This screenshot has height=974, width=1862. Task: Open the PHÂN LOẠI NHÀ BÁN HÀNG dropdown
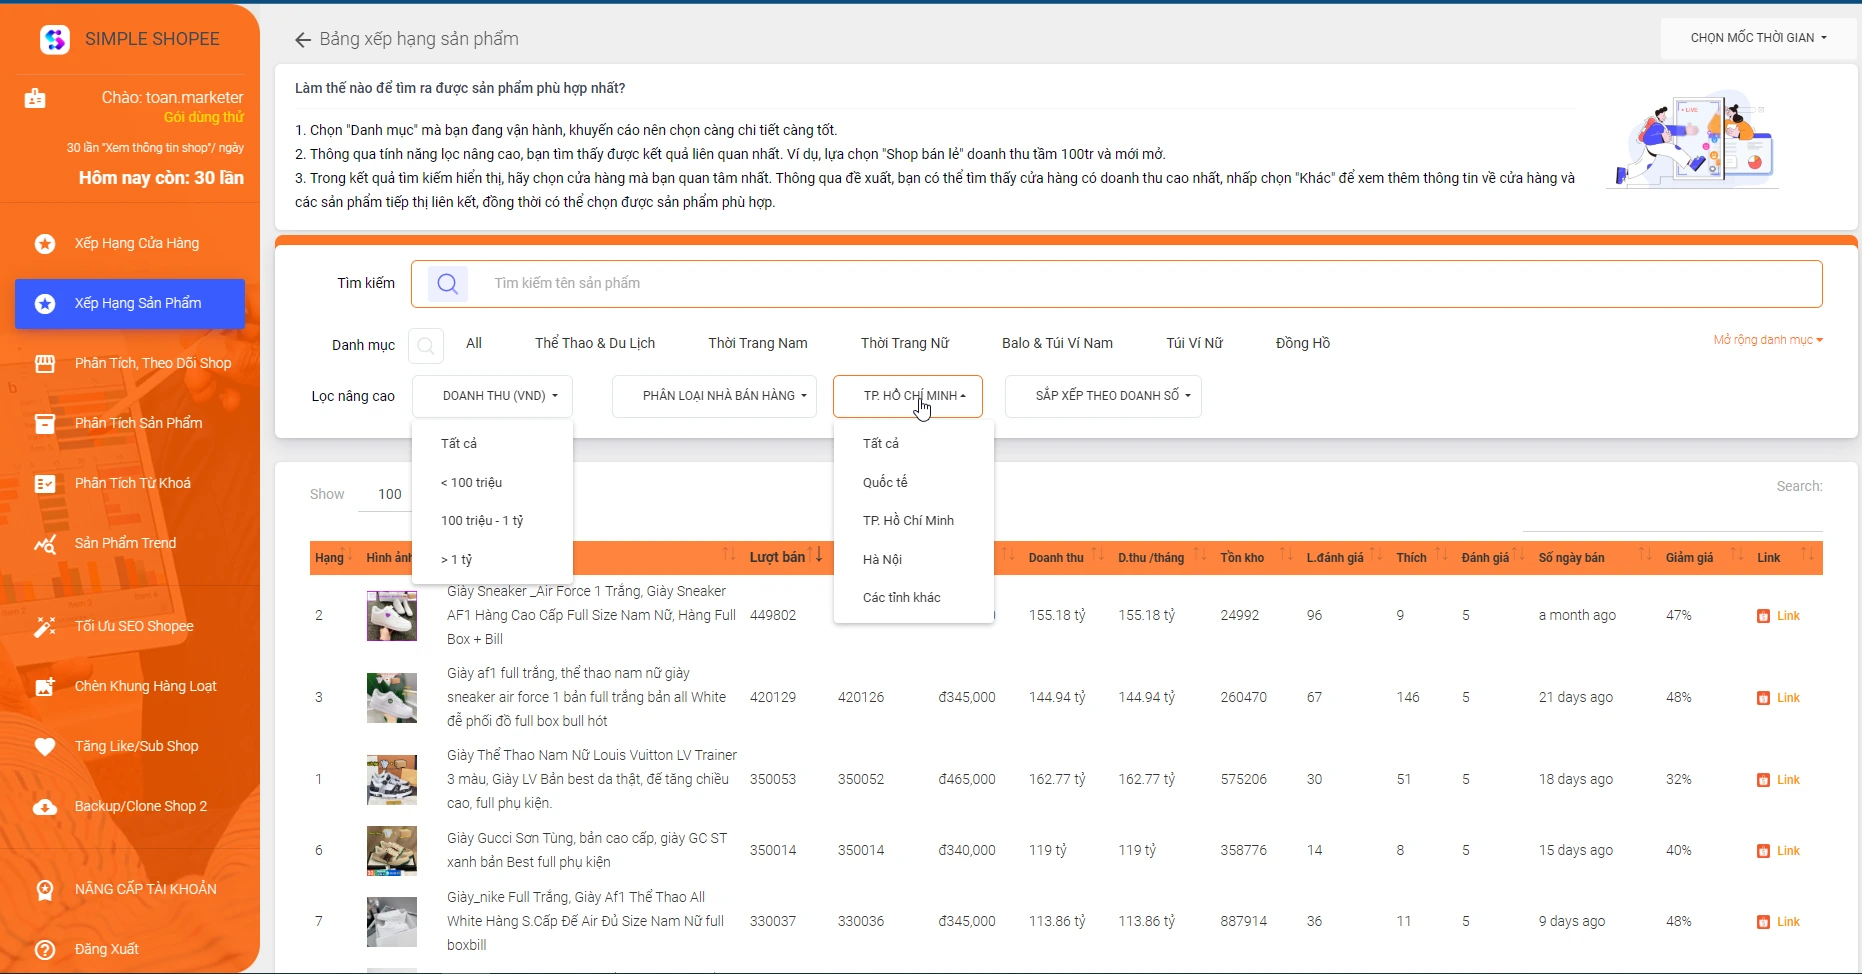714,396
